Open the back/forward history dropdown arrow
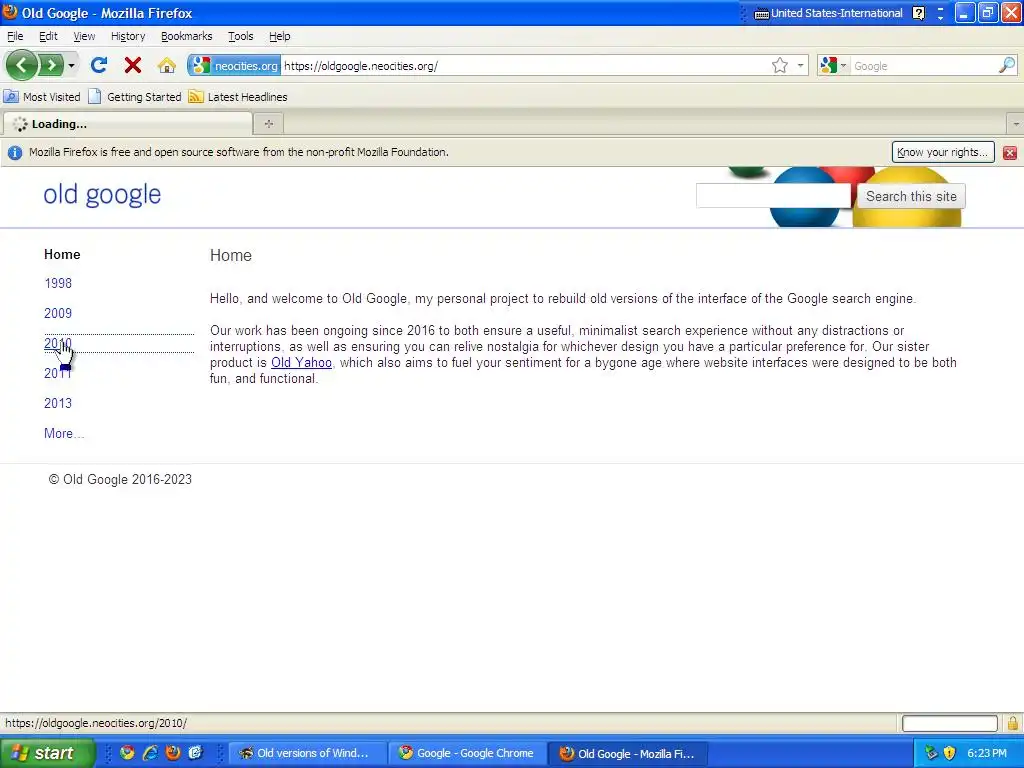 coord(71,65)
